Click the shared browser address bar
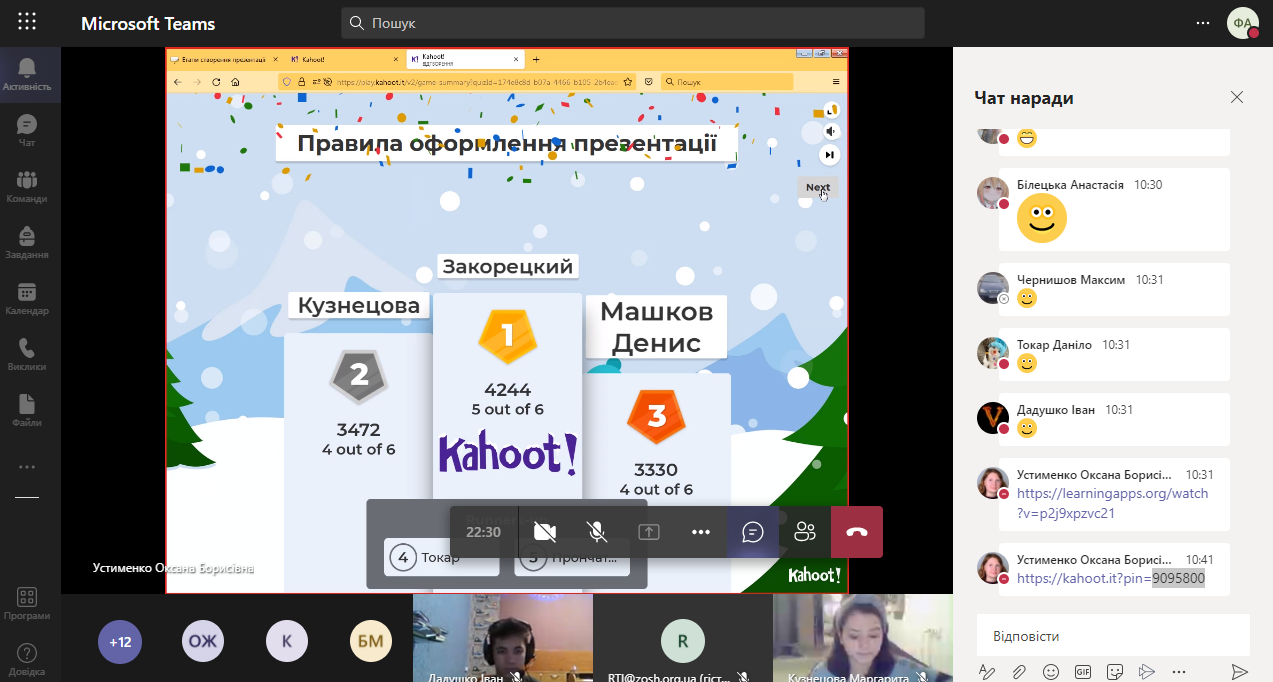Viewport: 1273px width, 682px height. (457, 82)
